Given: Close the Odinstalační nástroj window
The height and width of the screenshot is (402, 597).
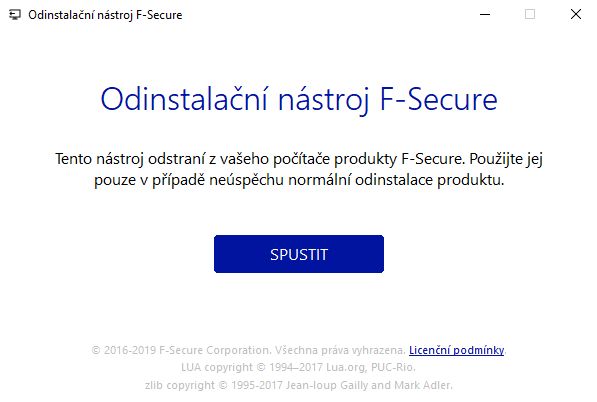Looking at the screenshot, I should point(575,14).
